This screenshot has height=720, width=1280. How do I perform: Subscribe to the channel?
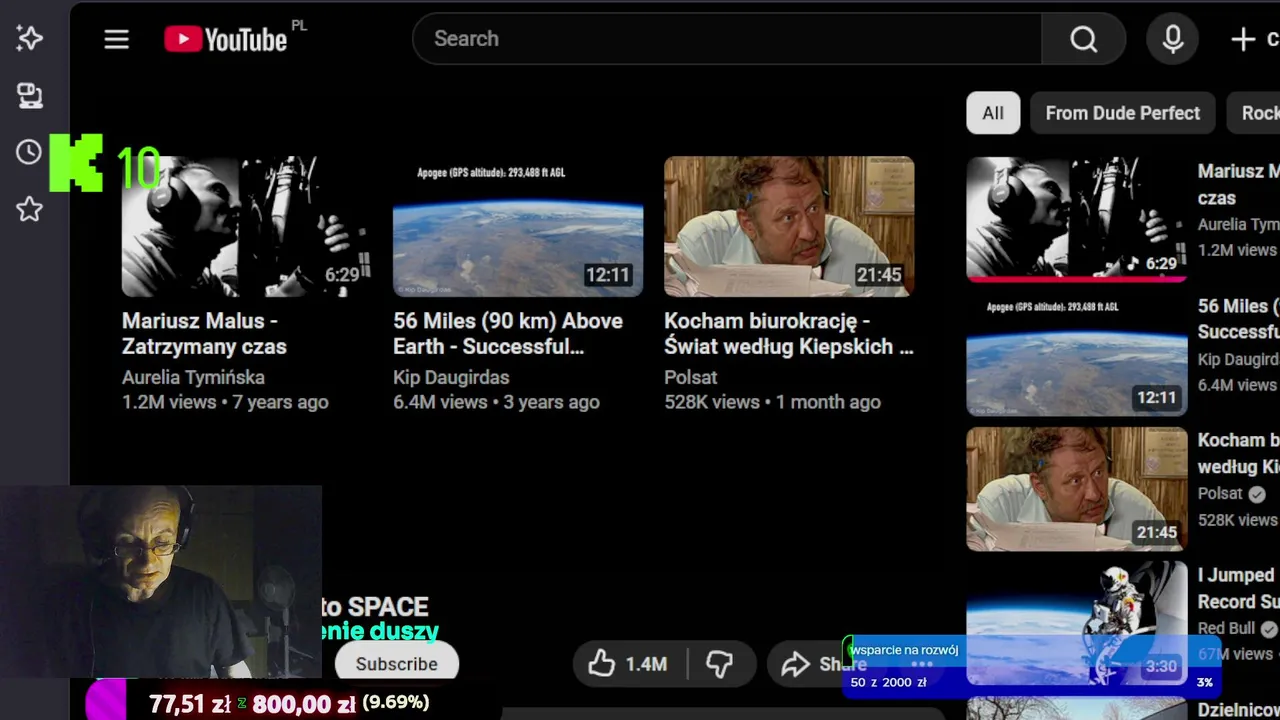[396, 664]
